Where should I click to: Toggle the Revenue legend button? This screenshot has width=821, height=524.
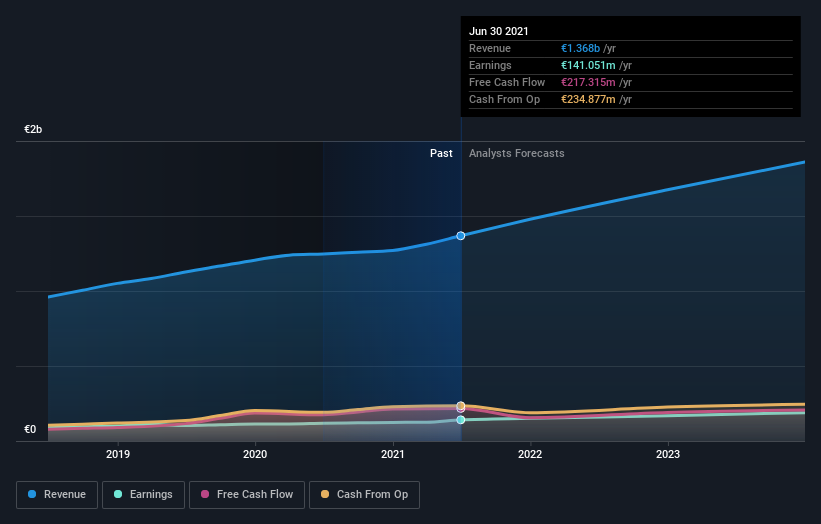coord(57,495)
